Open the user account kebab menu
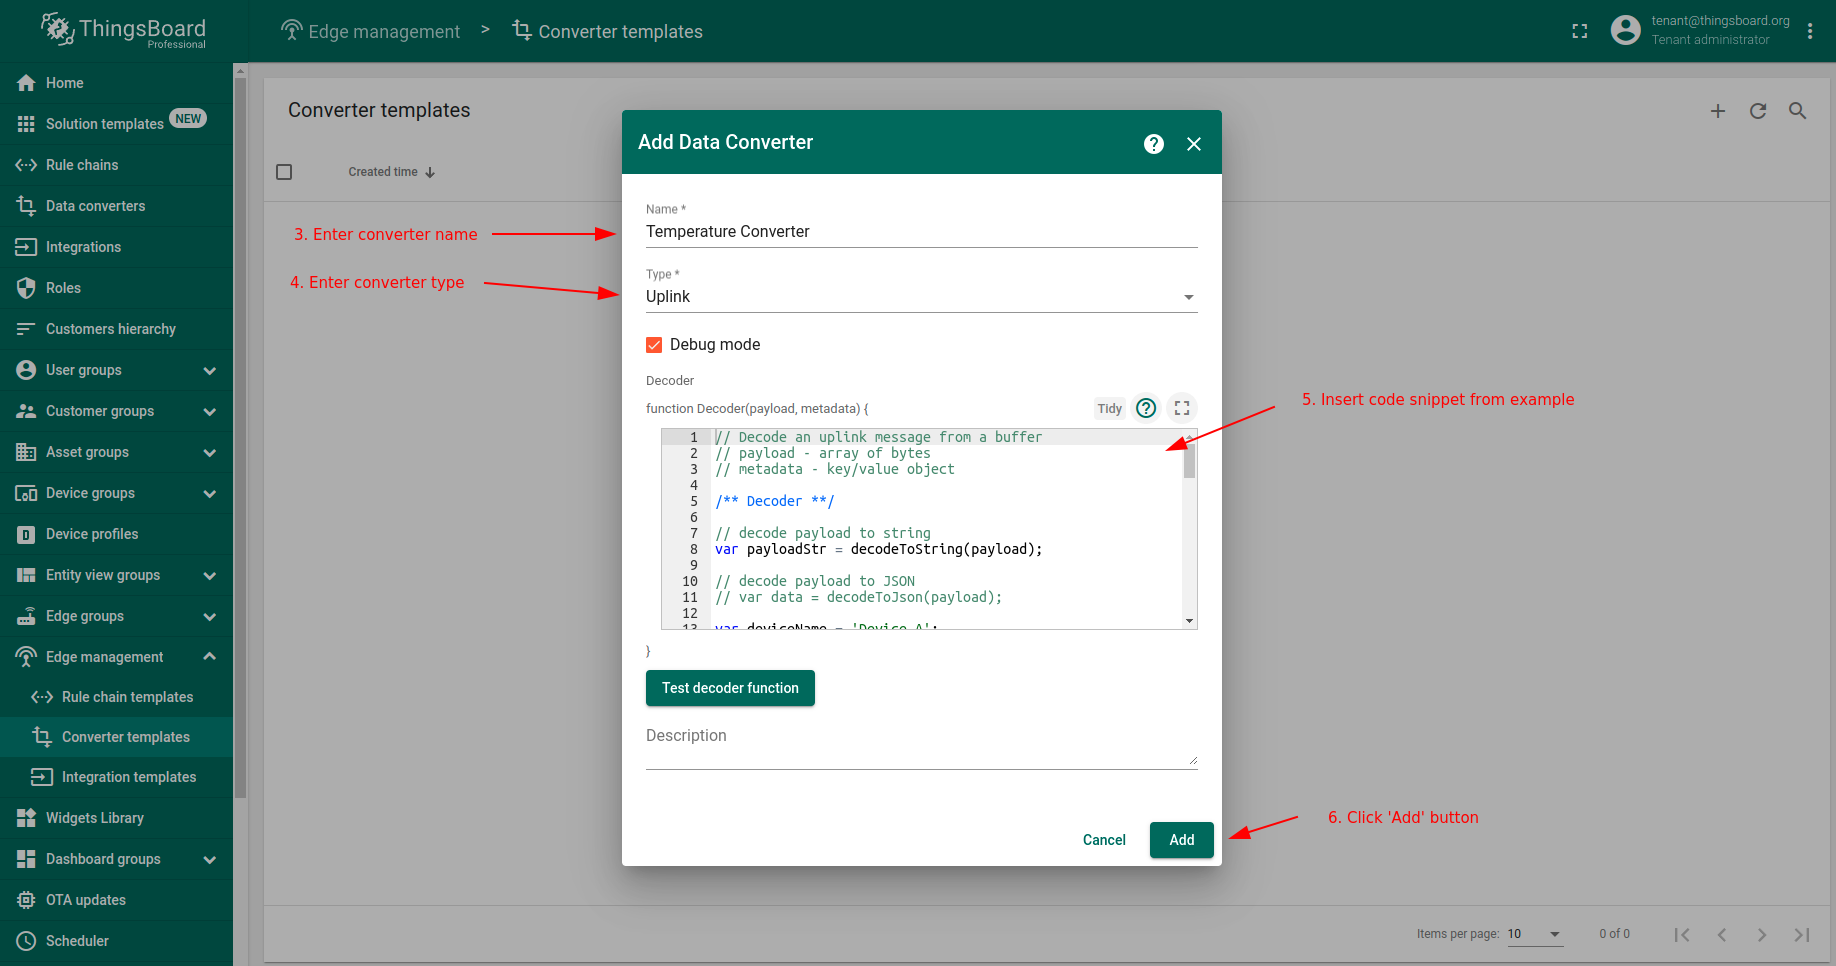This screenshot has width=1836, height=966. [x=1809, y=31]
